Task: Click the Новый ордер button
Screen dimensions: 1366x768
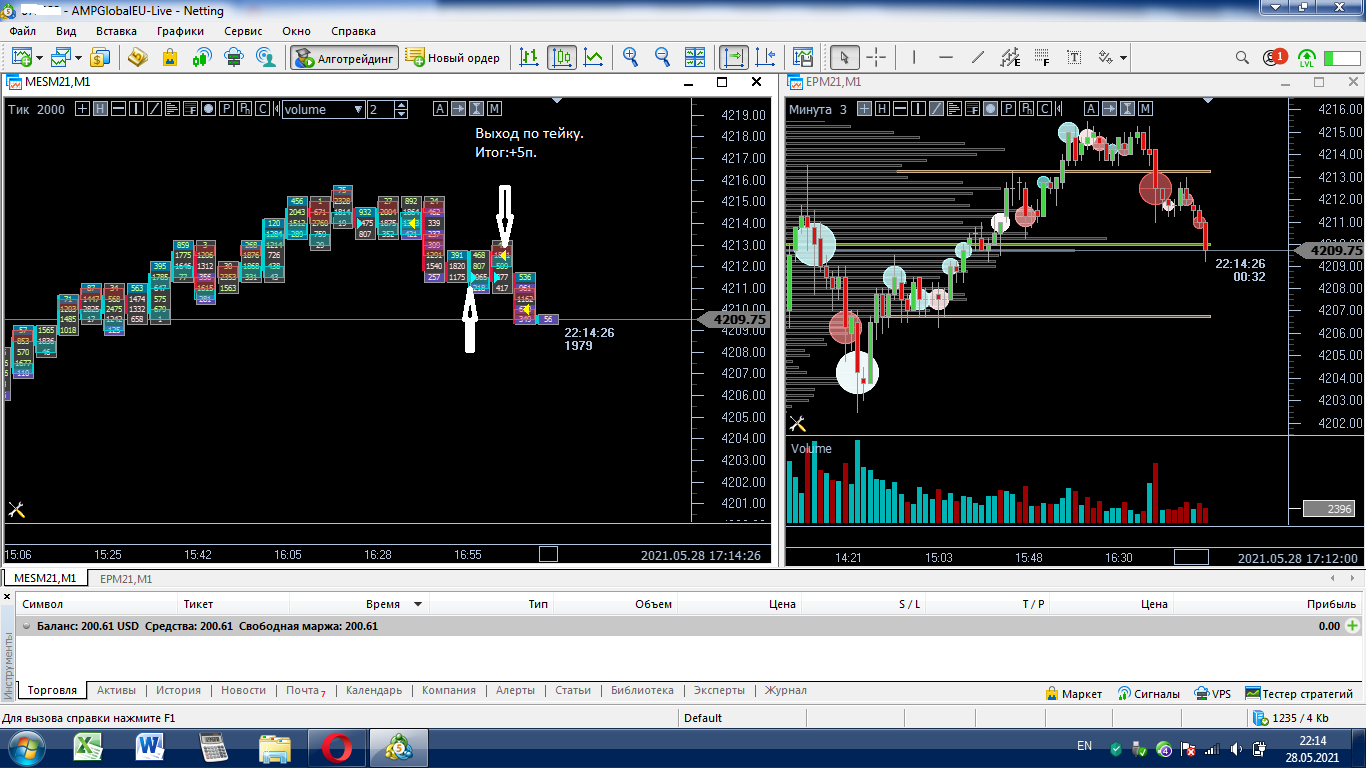Action: click(x=453, y=58)
